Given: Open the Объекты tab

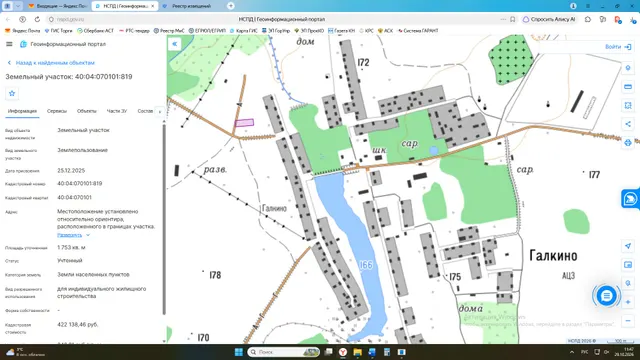Looking at the screenshot, I should (87, 111).
